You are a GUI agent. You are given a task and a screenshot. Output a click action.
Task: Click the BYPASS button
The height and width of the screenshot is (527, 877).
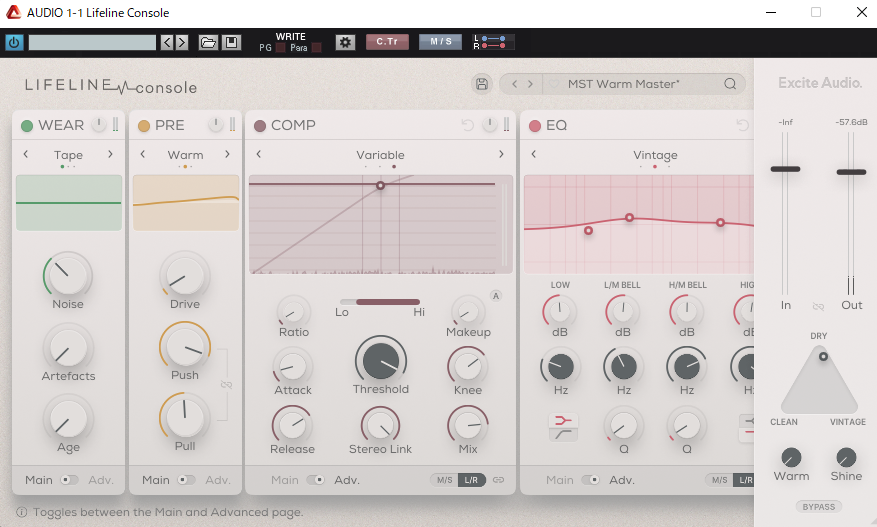pyautogui.click(x=818, y=507)
